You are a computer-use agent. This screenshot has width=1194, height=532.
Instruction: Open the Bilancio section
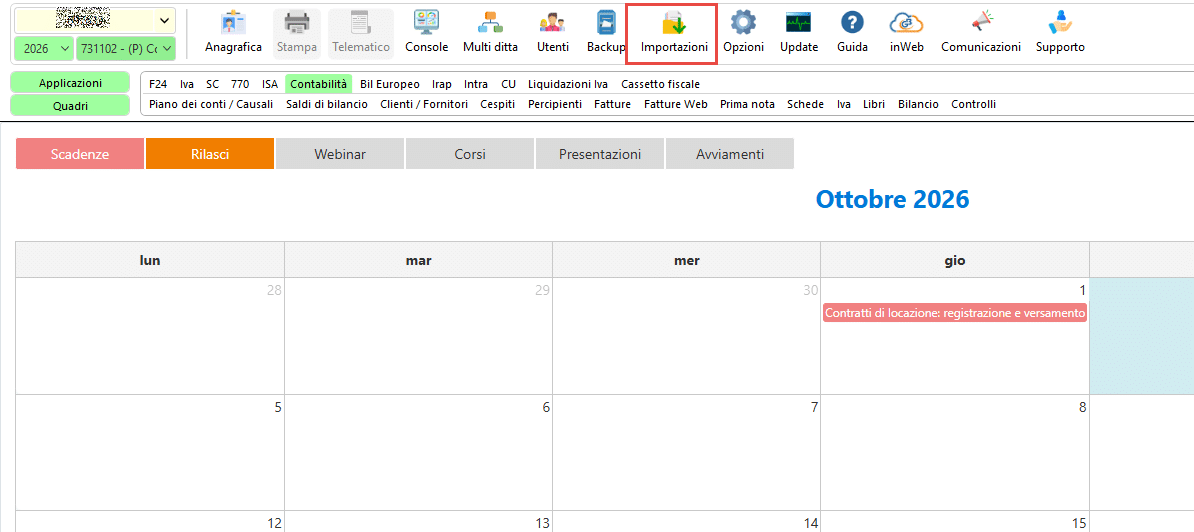pyautogui.click(x=918, y=104)
